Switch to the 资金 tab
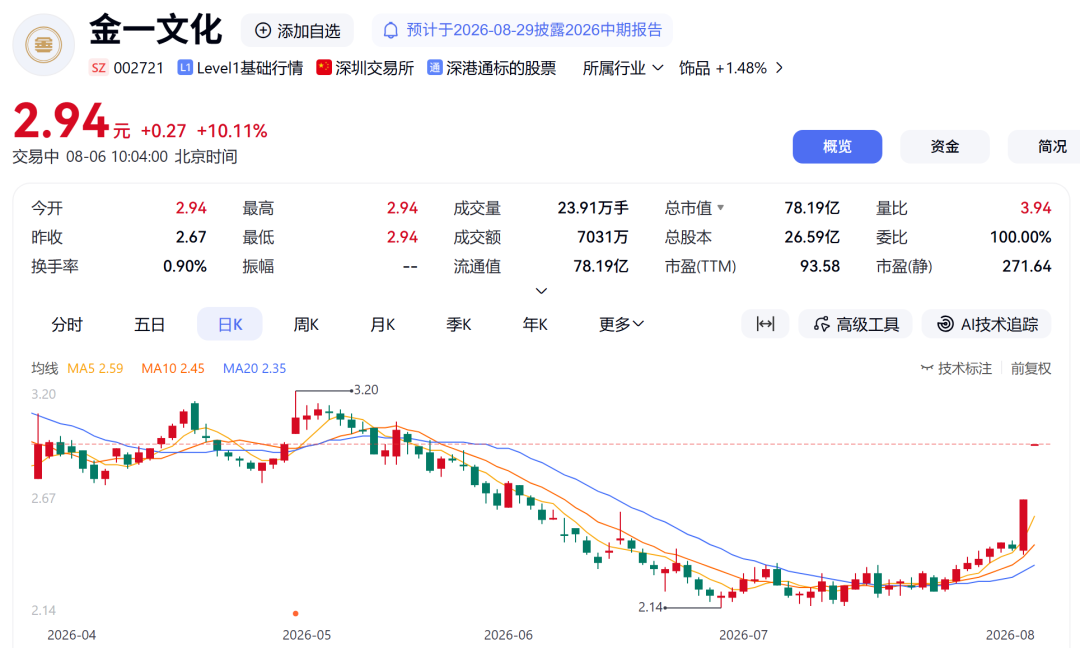This screenshot has height=648, width=1080. [944, 147]
